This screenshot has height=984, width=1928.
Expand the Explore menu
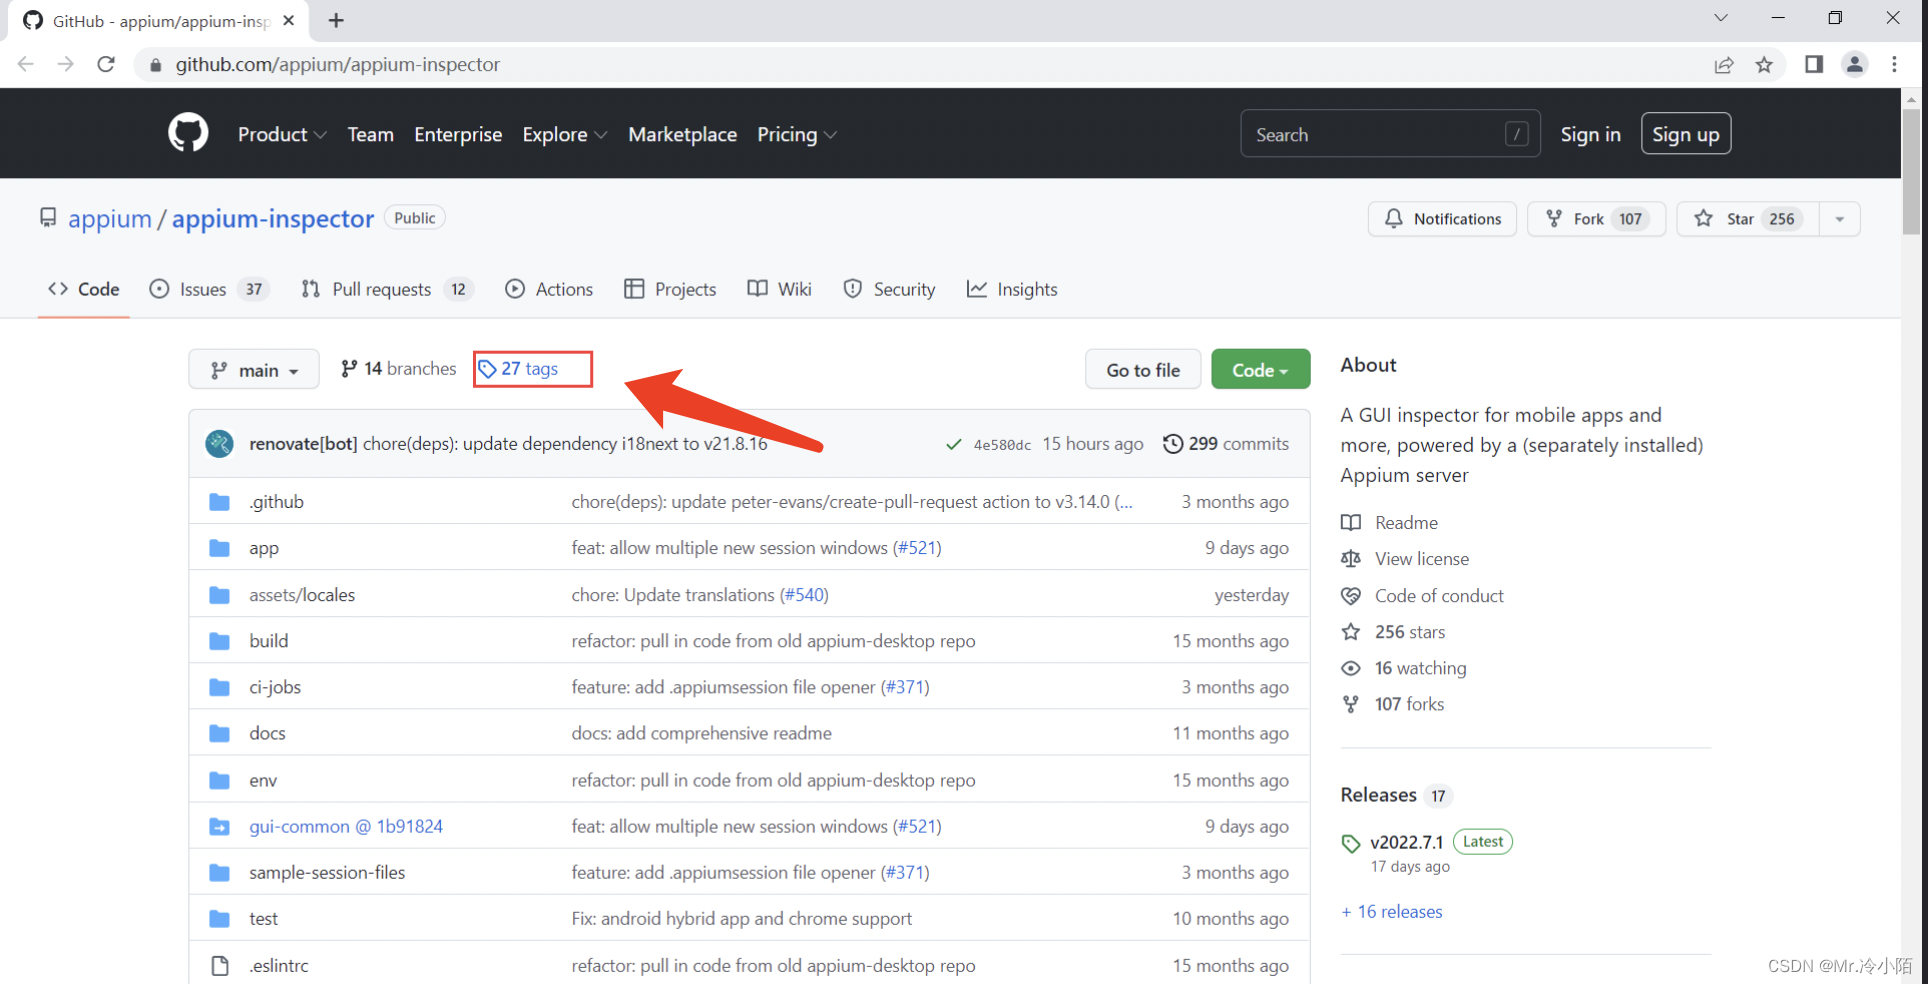[564, 134]
